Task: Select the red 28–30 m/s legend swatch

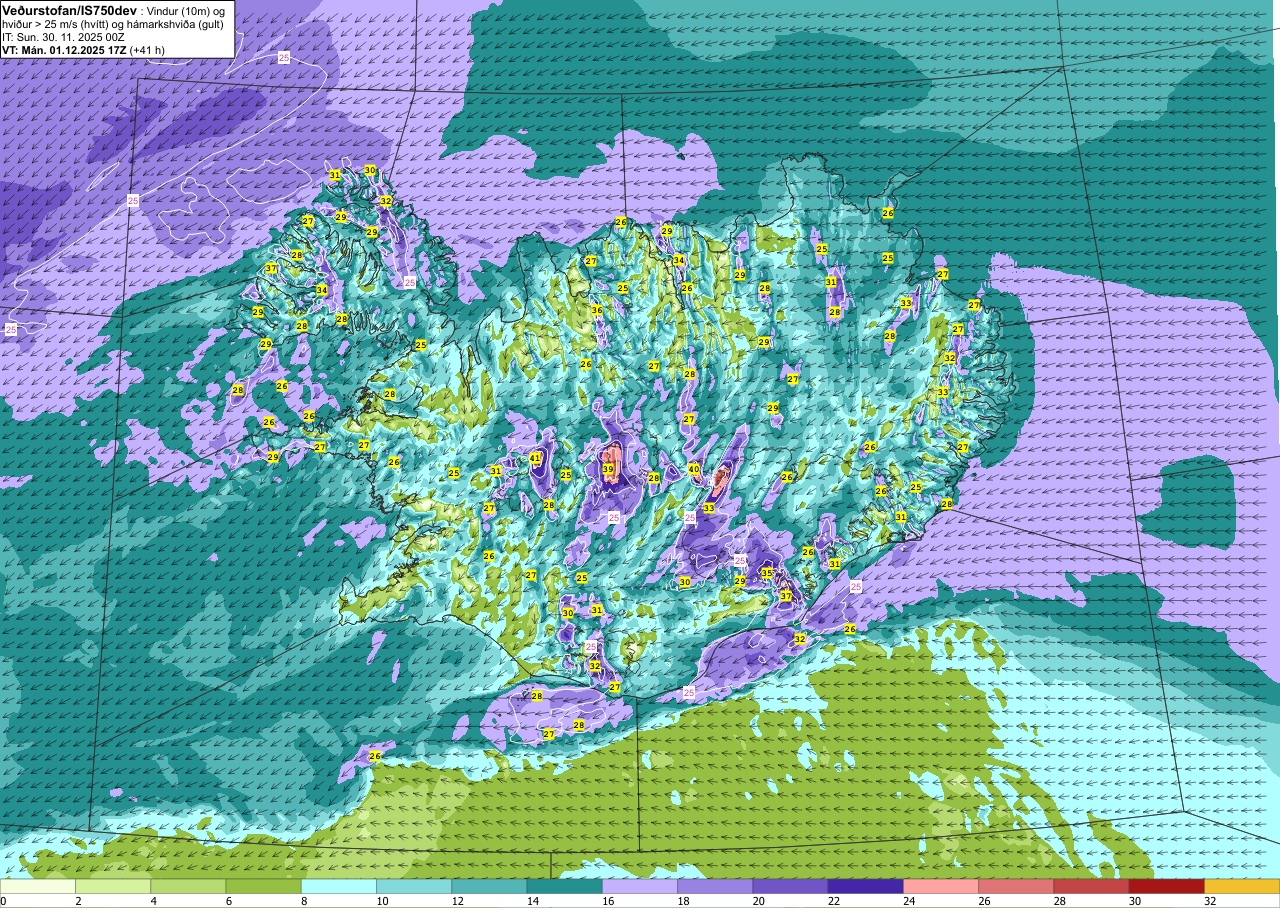Action: [1091, 886]
